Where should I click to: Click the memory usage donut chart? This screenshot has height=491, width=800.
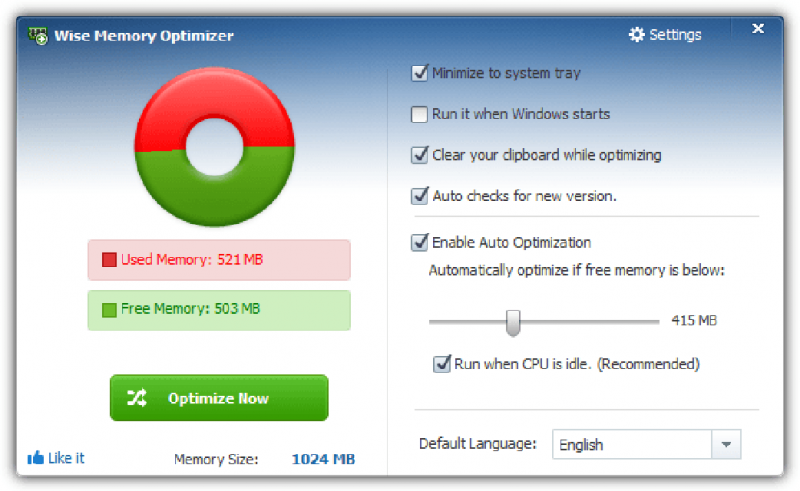pos(213,146)
